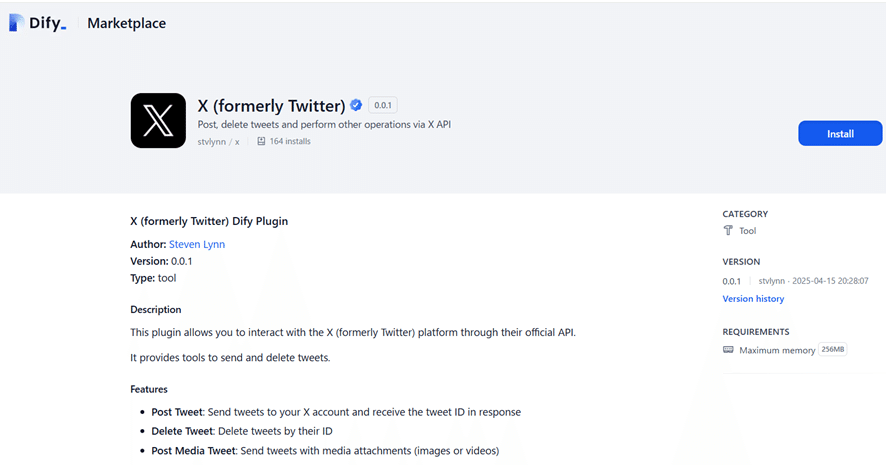Click the 0.0.1 version badge near the title
Screen dimensions: 886x465
pos(383,105)
